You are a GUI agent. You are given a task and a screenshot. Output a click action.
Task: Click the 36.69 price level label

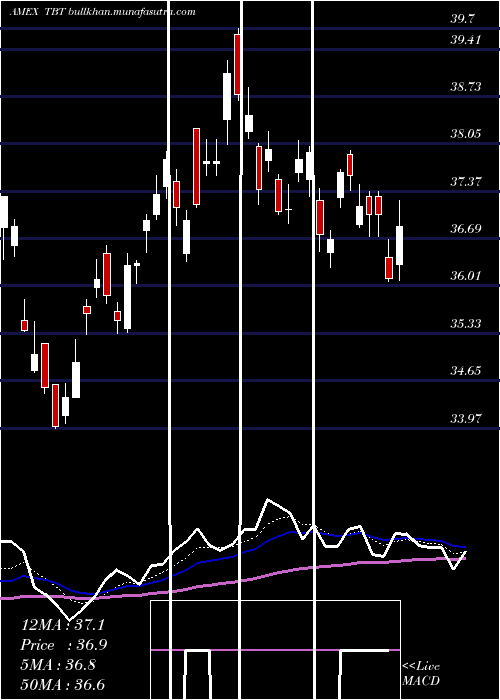(466, 229)
